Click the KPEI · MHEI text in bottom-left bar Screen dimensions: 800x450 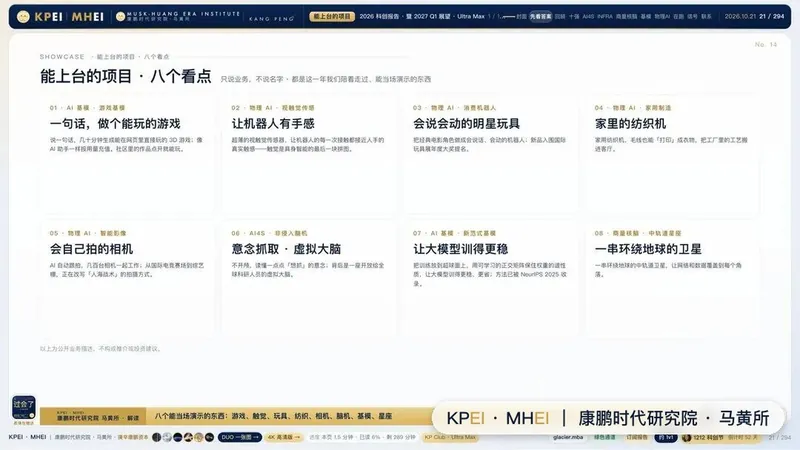[27, 437]
